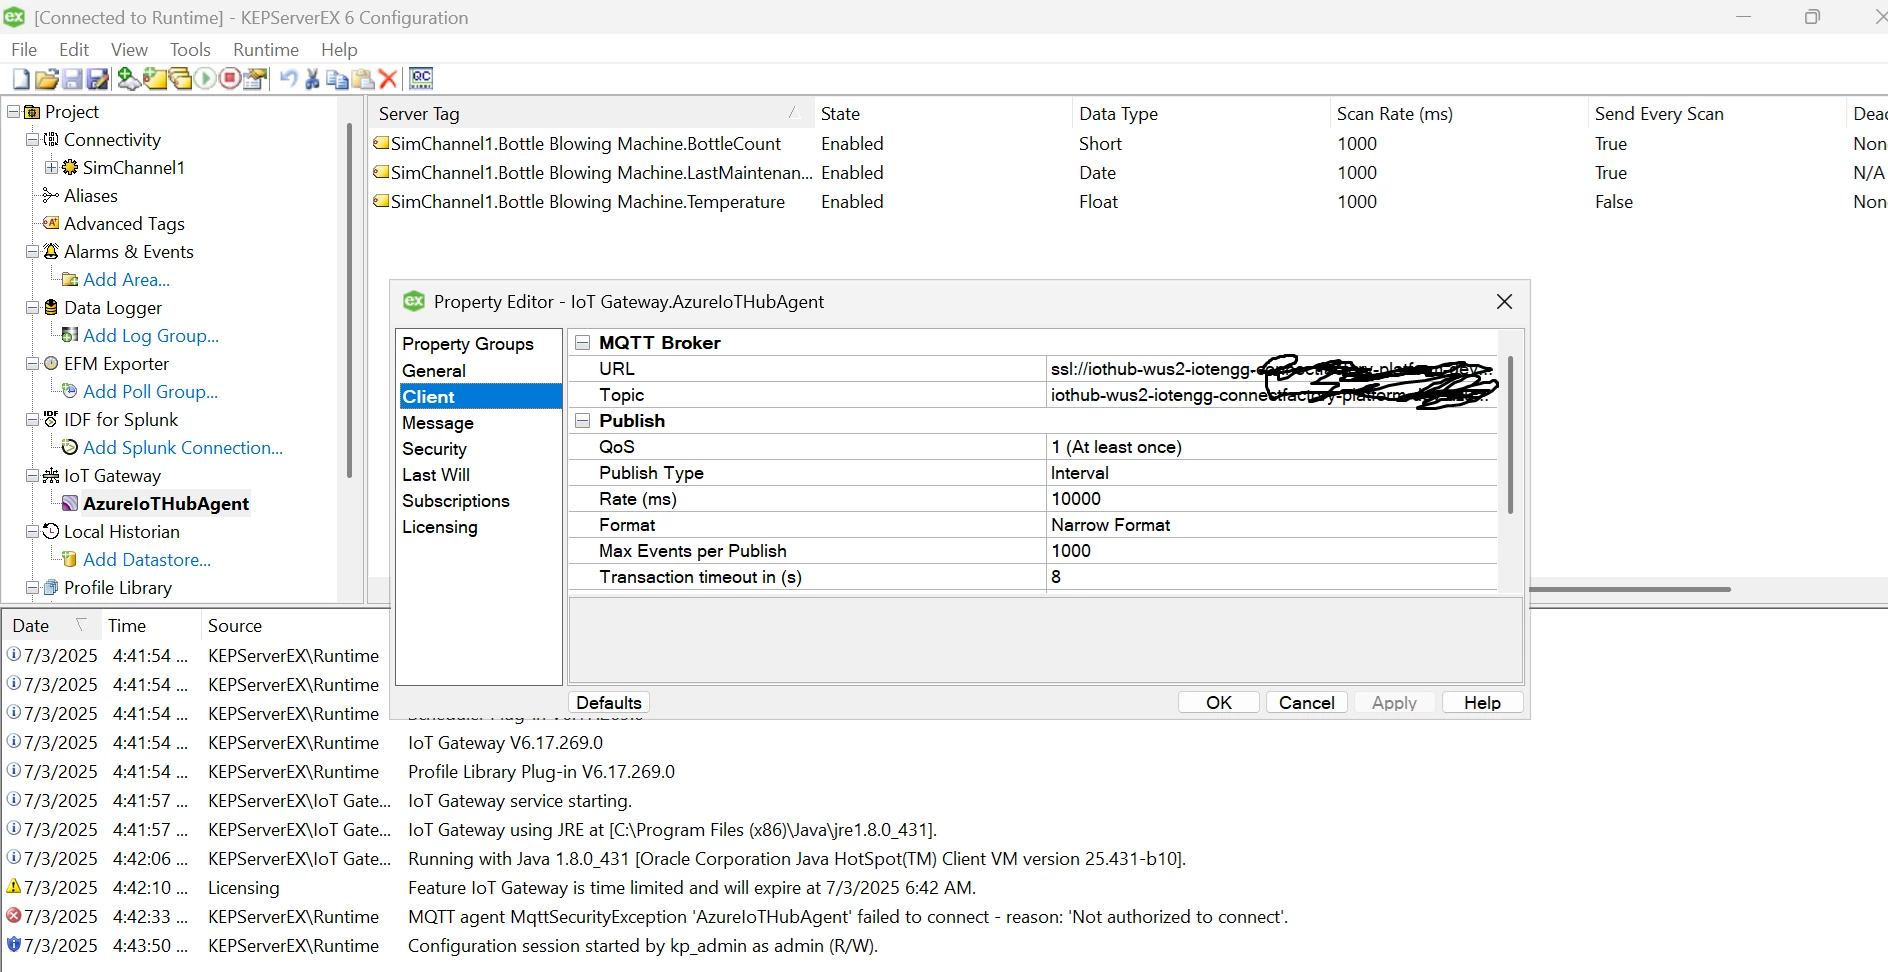This screenshot has width=1888, height=972.
Task: Collapse the Connectivity tree node
Action: coord(32,140)
